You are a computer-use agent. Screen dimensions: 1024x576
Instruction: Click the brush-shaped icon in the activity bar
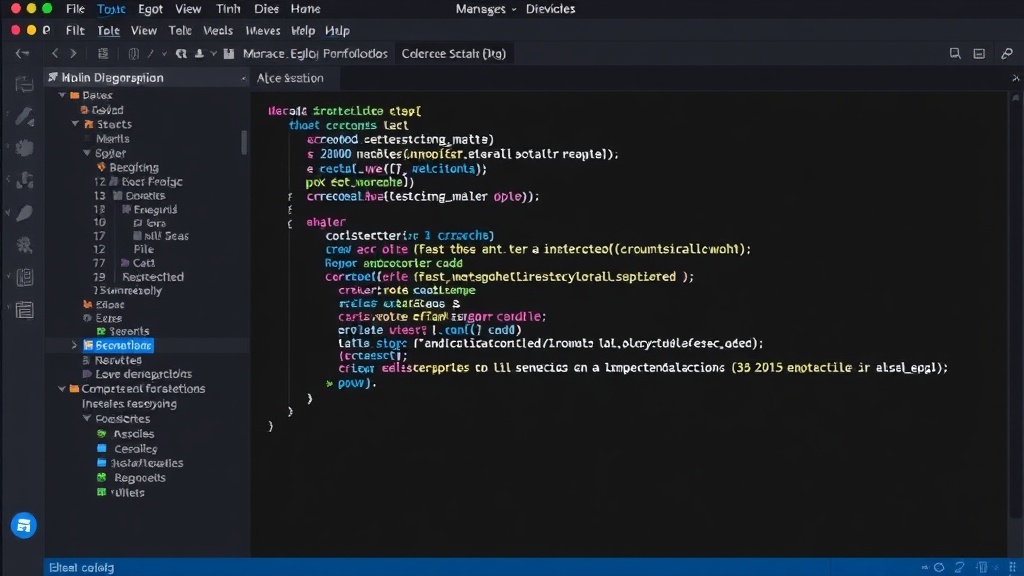coord(24,116)
